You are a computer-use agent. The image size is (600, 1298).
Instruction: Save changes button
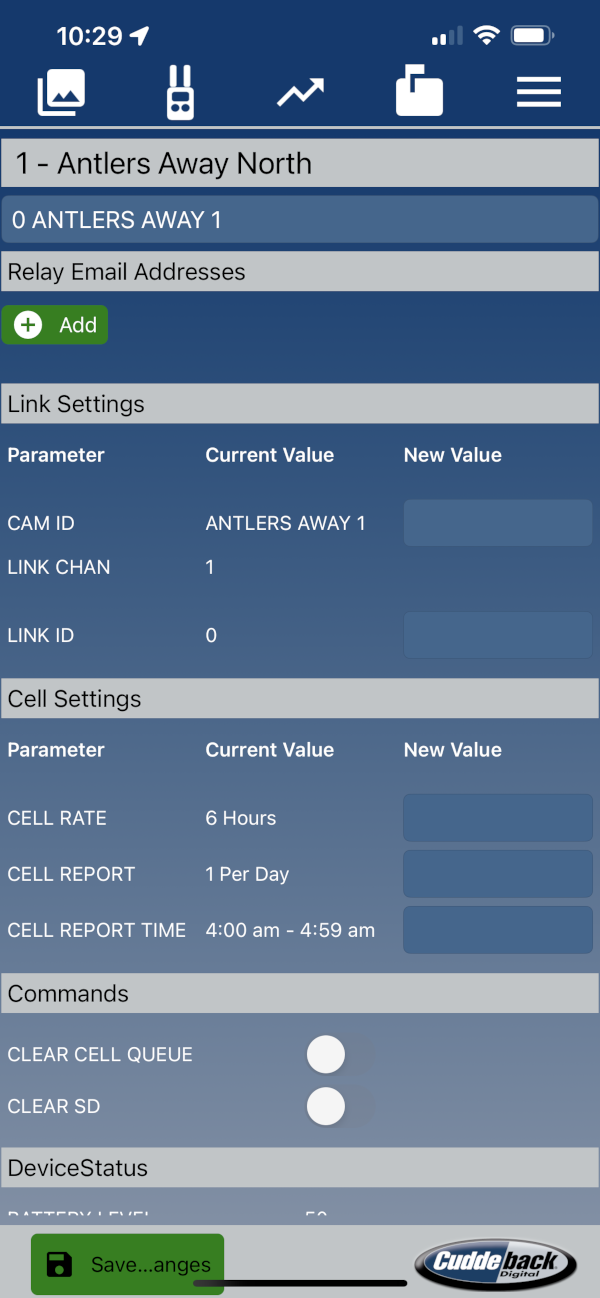127,1265
